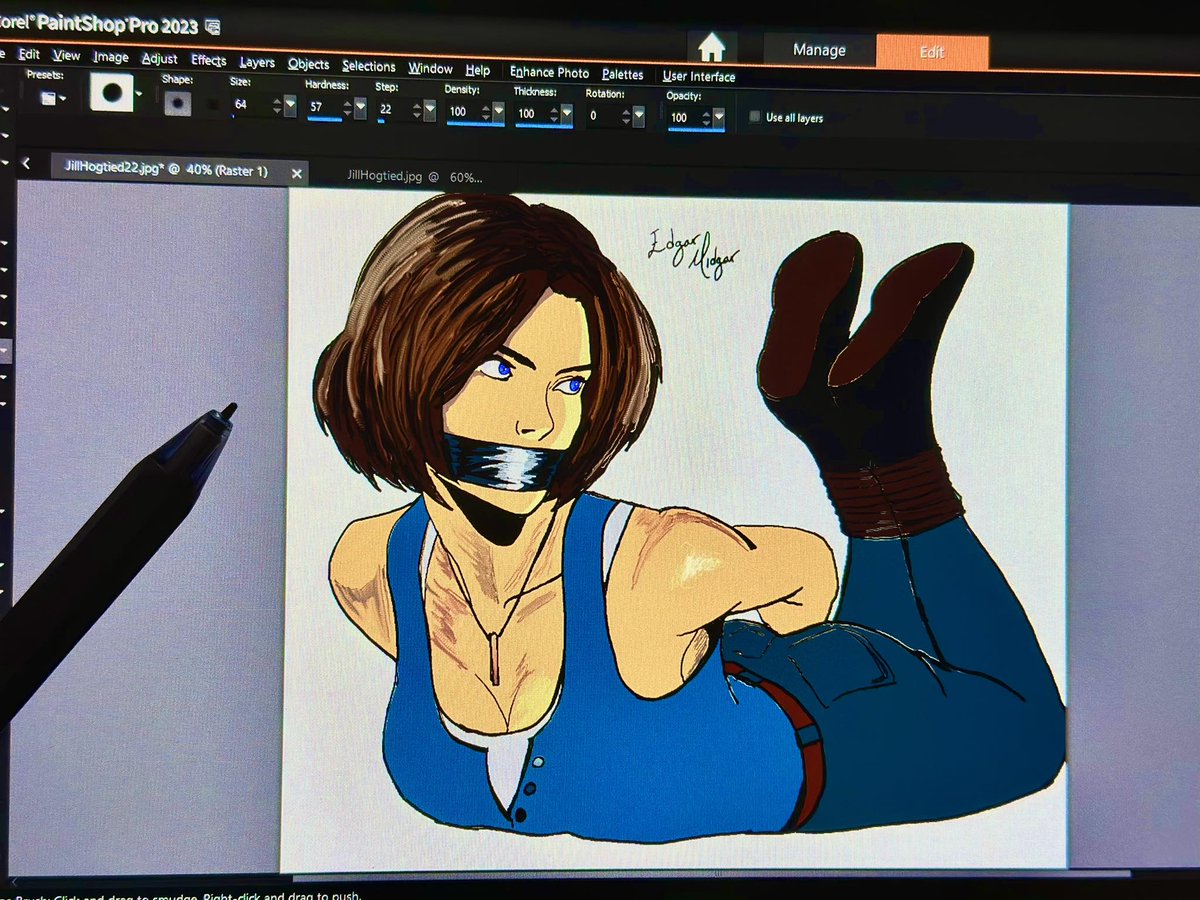The height and width of the screenshot is (900, 1200).
Task: Click the brush tip preview thumbnail
Action: pos(111,92)
